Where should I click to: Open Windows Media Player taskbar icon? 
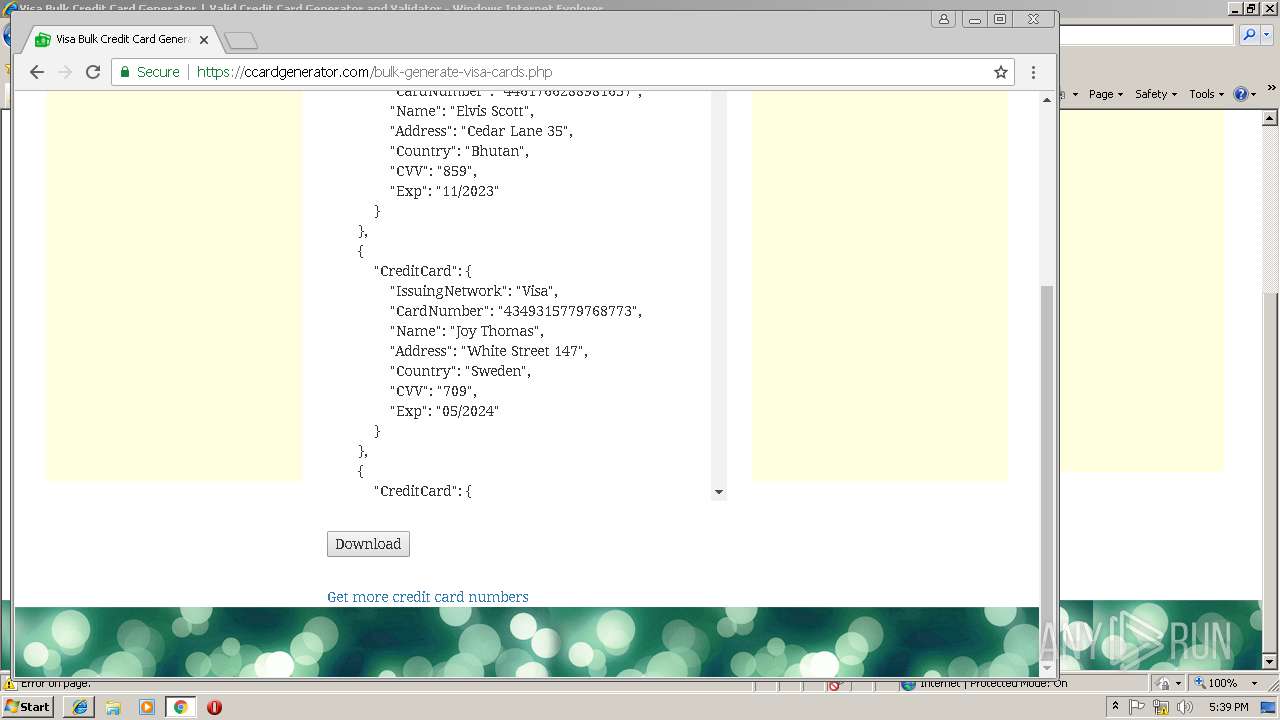[147, 706]
